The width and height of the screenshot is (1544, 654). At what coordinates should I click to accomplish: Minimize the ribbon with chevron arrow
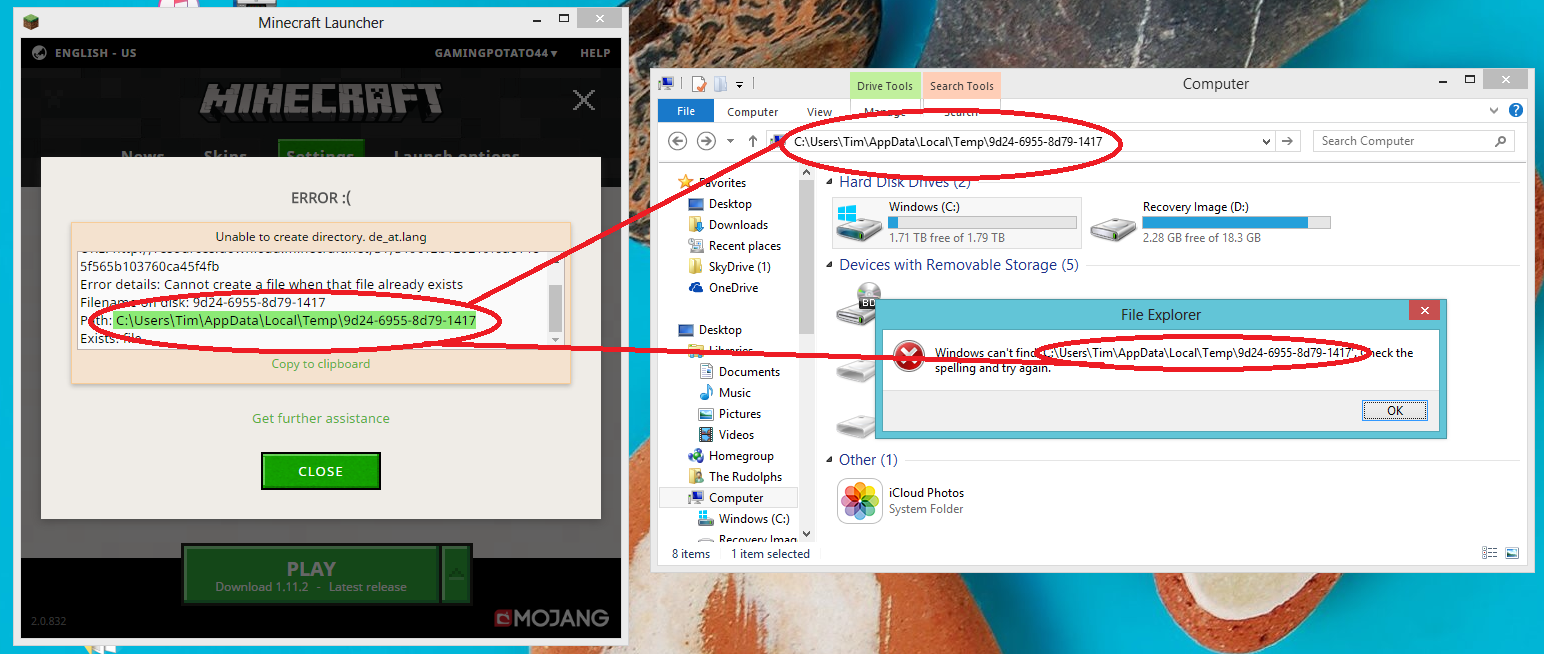point(1495,111)
